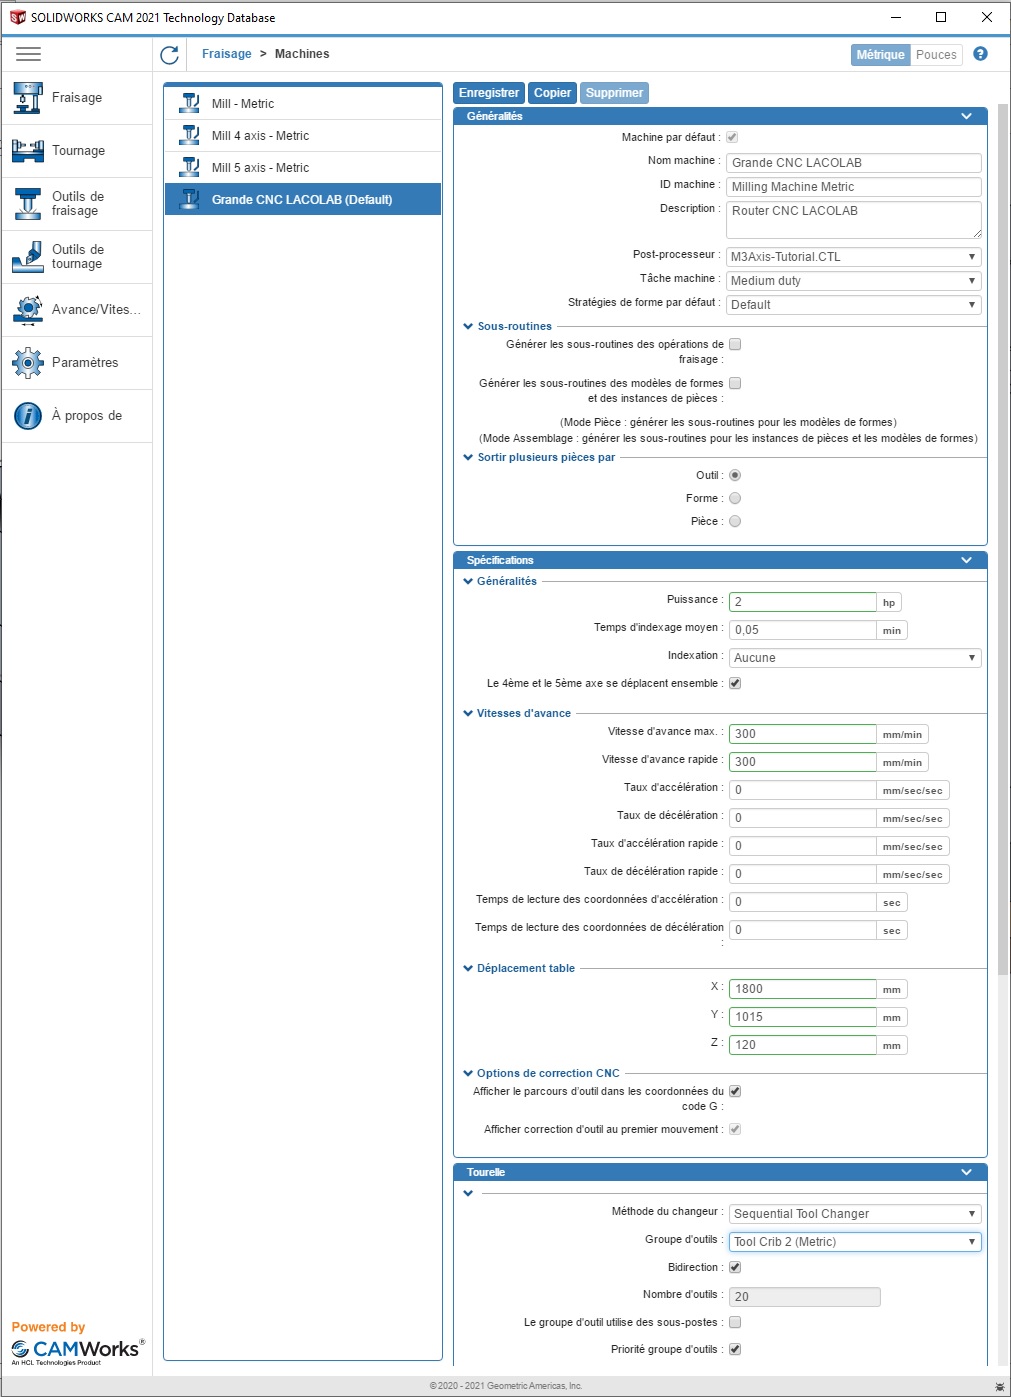Click the Mill 4 axis machine icon
This screenshot has width=1011, height=1397.
tap(190, 135)
